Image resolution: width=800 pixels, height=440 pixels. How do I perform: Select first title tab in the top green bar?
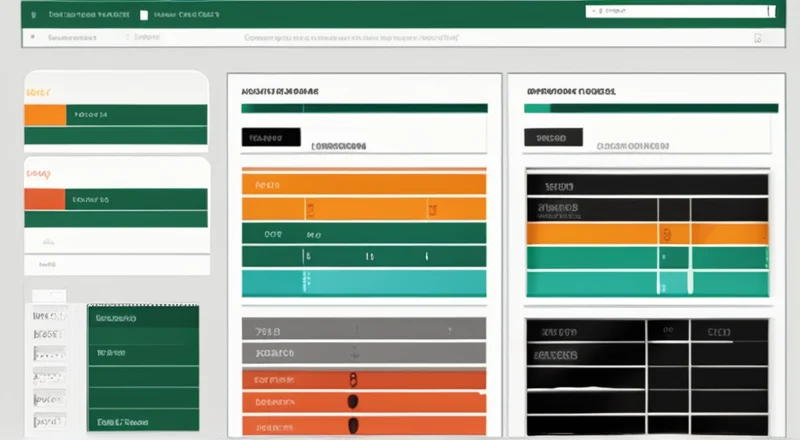point(85,16)
